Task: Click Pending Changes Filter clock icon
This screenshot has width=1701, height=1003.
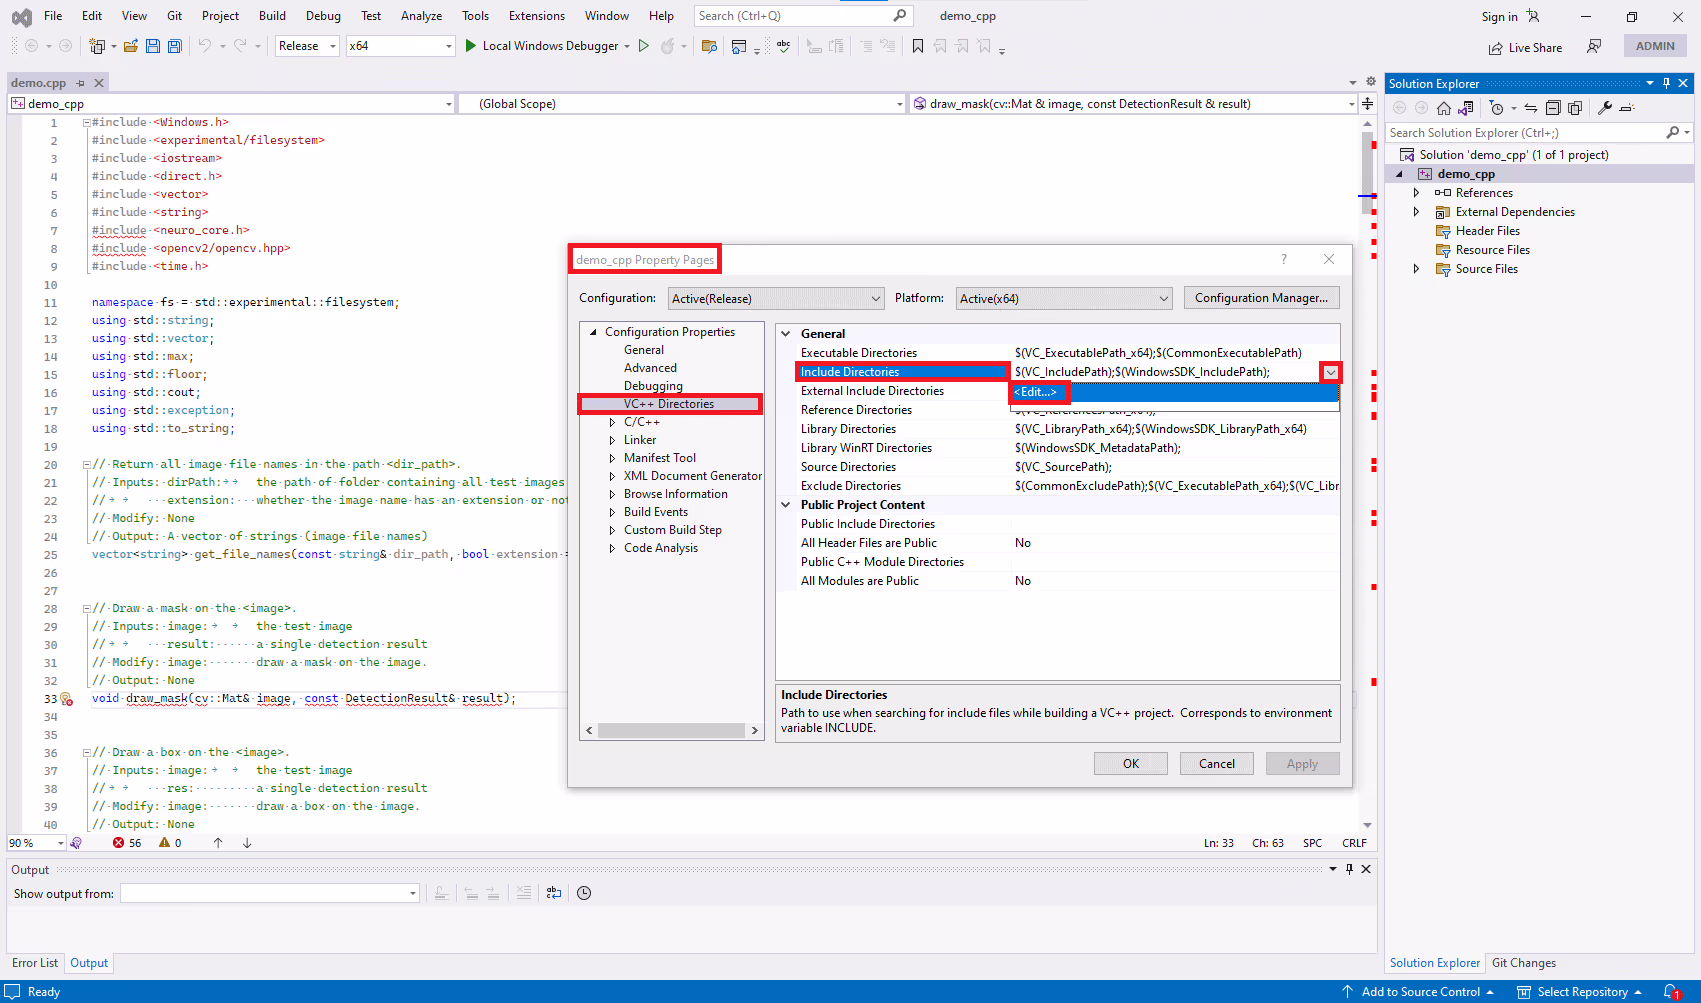Action: 1496,108
